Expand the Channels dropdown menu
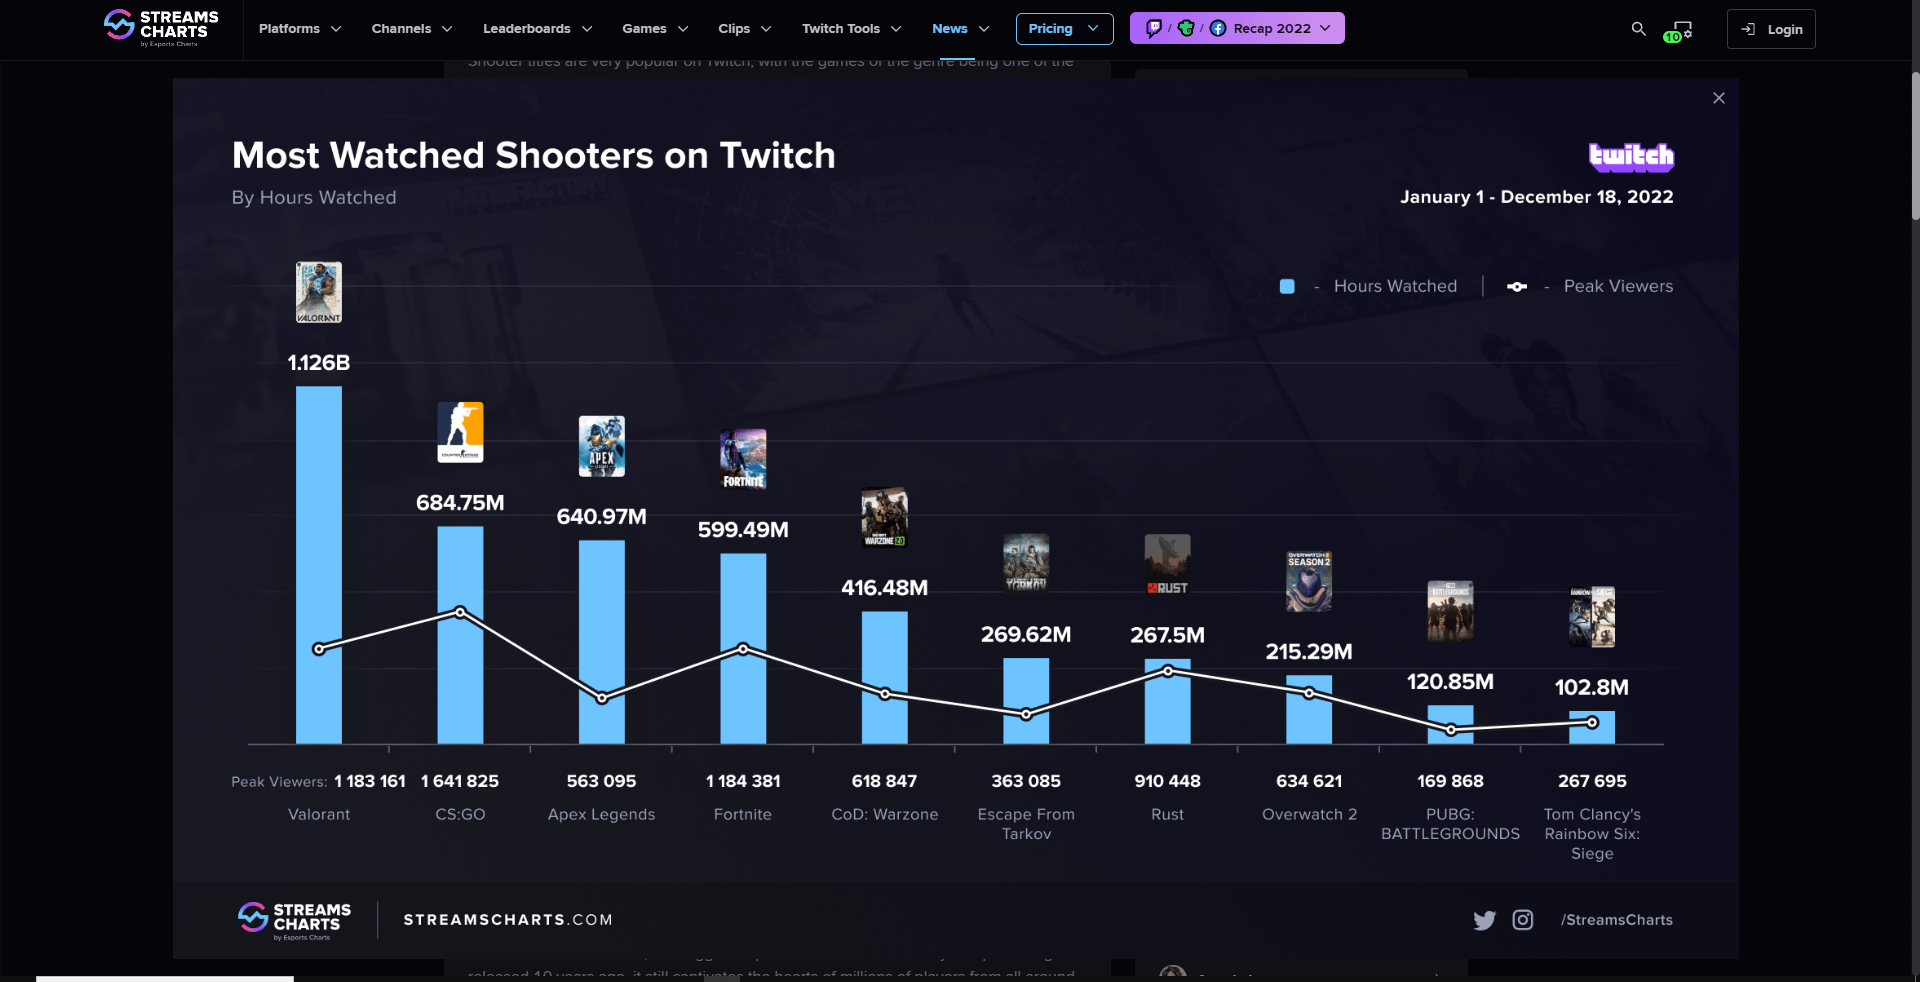Viewport: 1920px width, 982px height. click(x=412, y=28)
